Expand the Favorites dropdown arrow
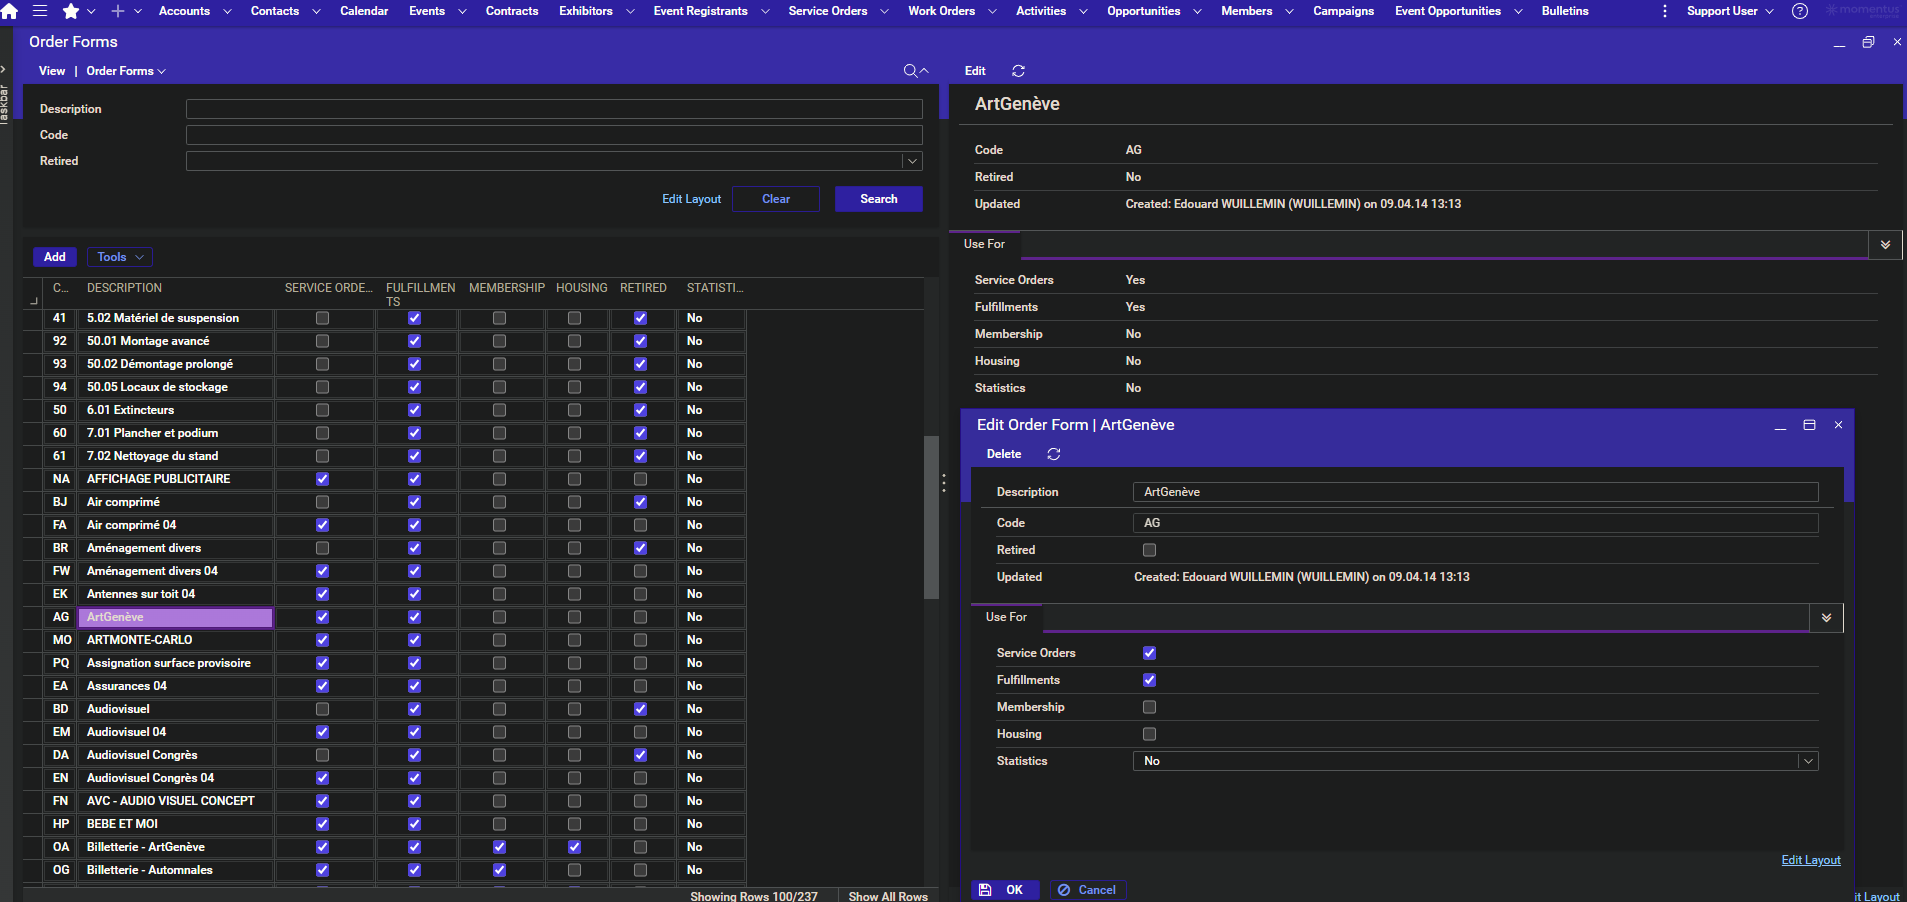 [x=91, y=11]
